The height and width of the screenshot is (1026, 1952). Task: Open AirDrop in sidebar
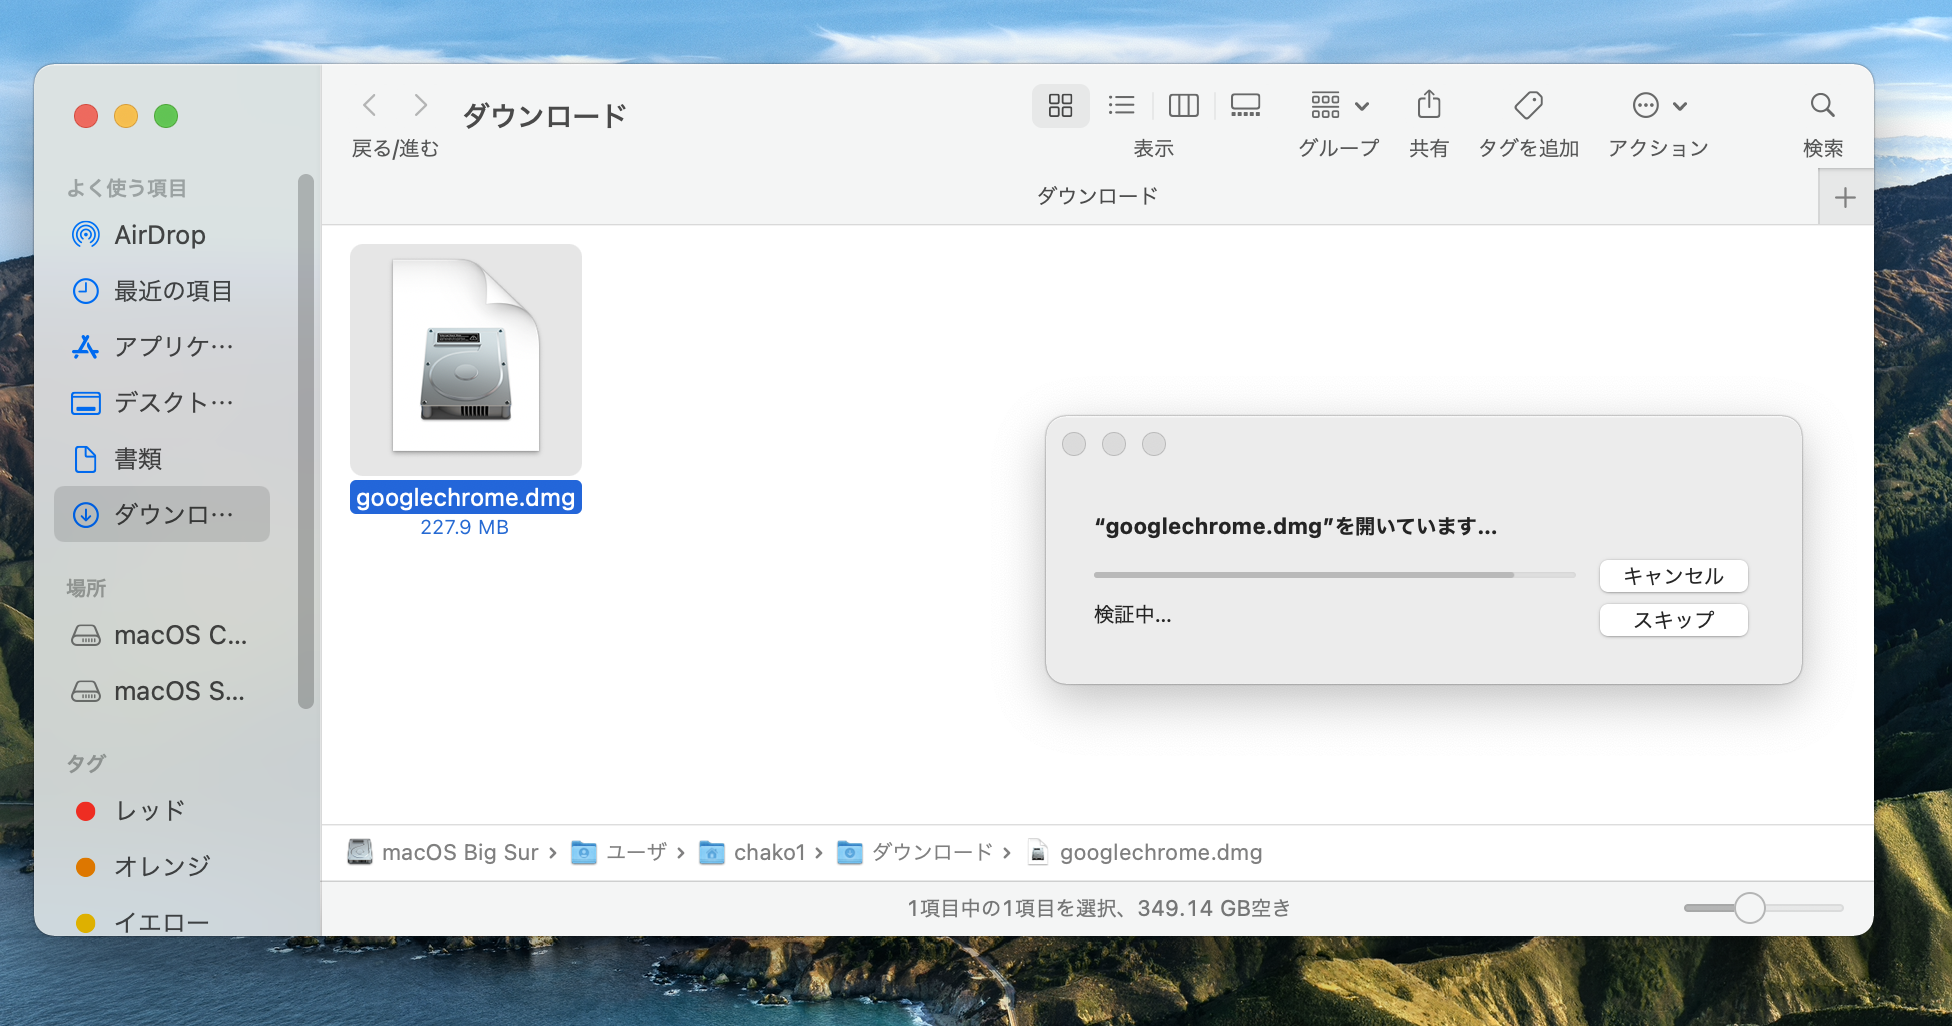(x=159, y=235)
